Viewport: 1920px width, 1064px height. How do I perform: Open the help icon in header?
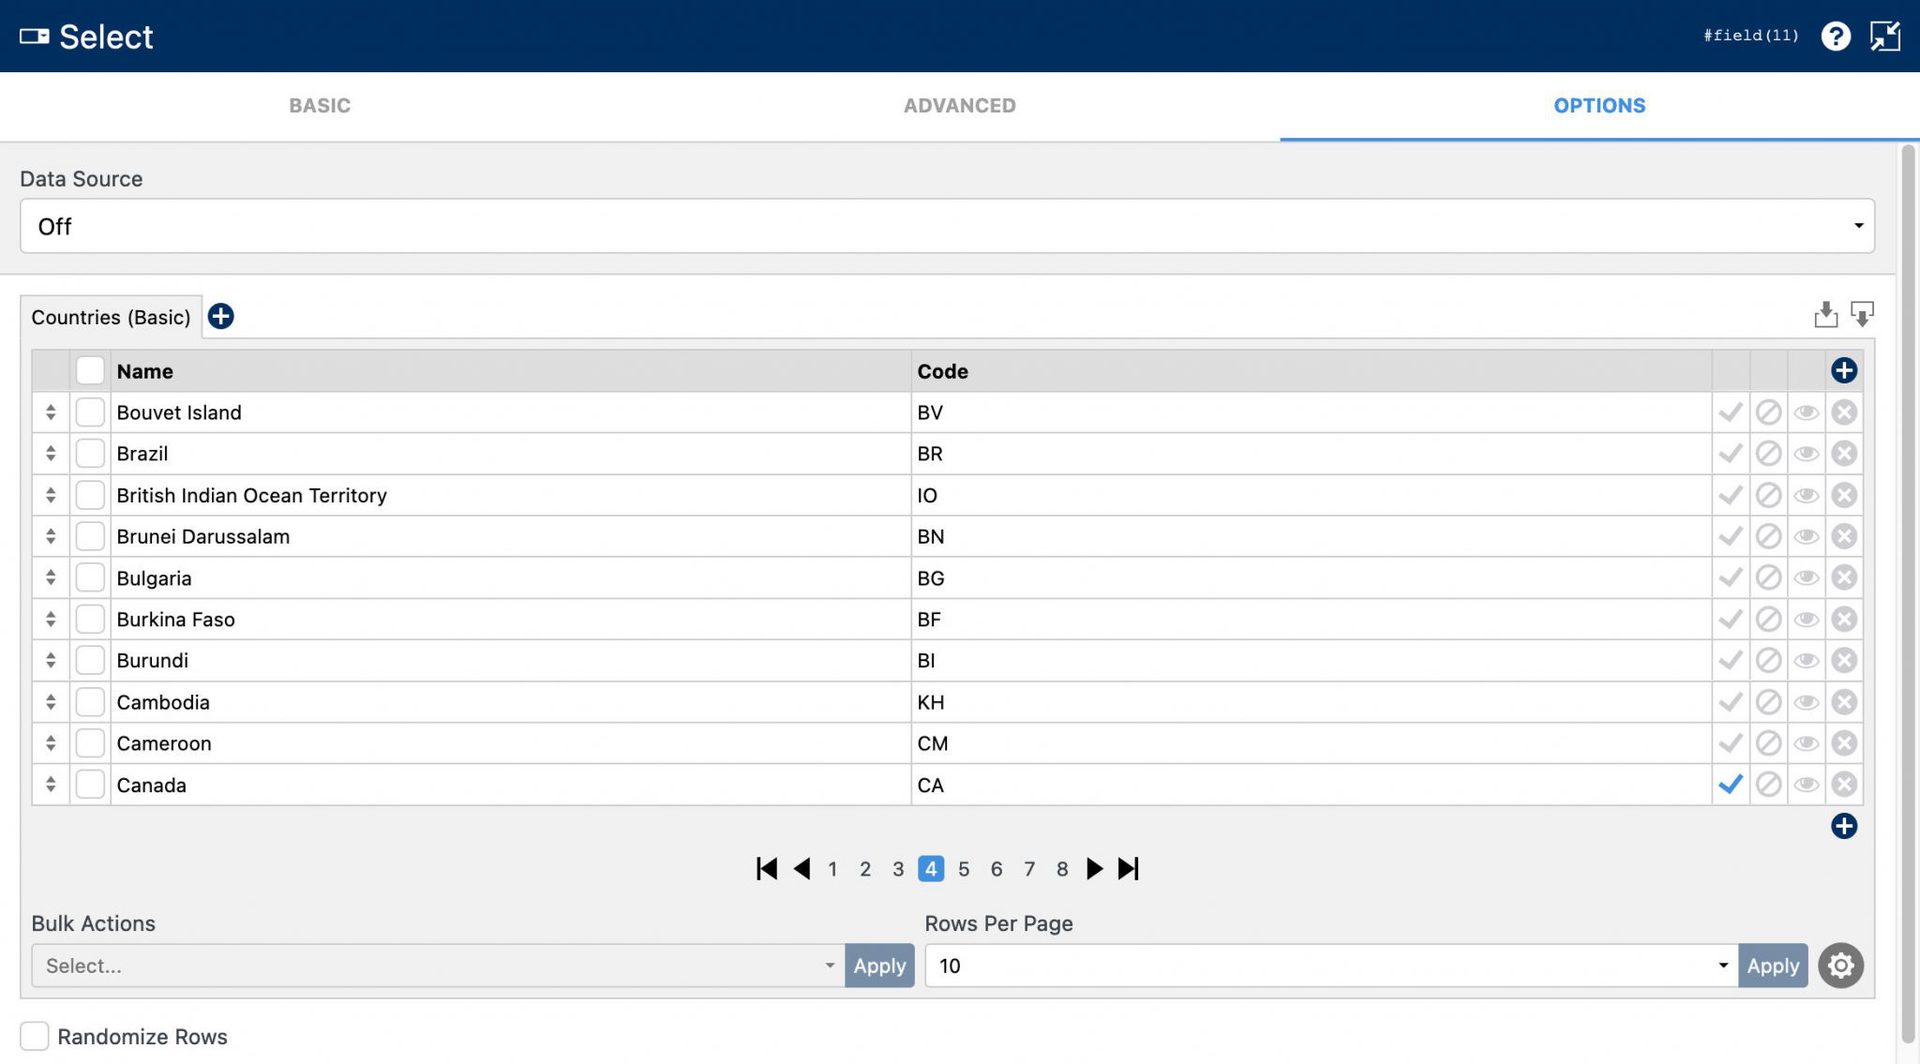(1835, 36)
